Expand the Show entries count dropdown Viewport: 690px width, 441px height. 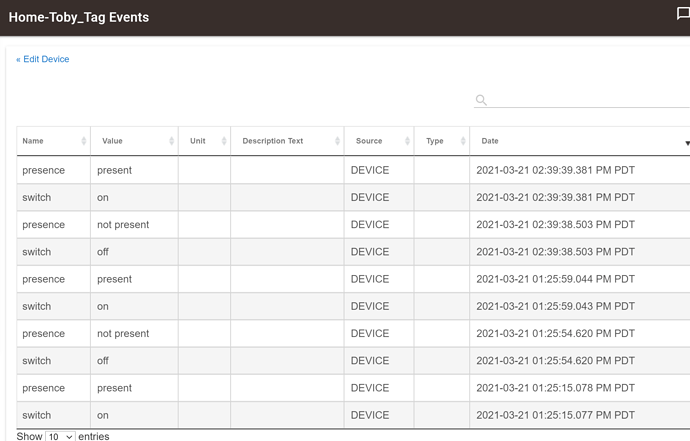60,436
